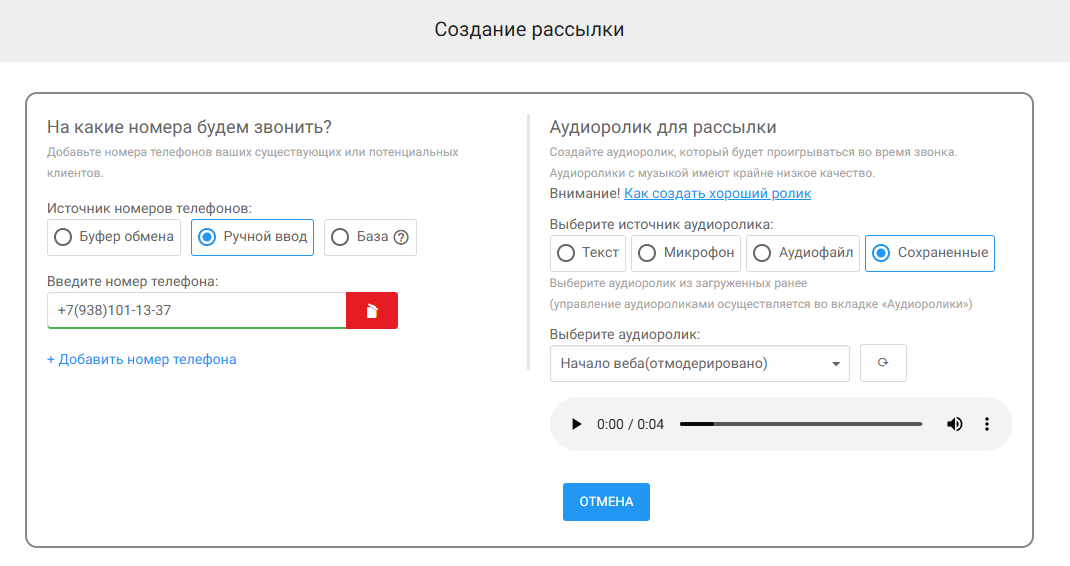Click Добавить номер телефона link
This screenshot has width=1070, height=566.
(x=141, y=360)
